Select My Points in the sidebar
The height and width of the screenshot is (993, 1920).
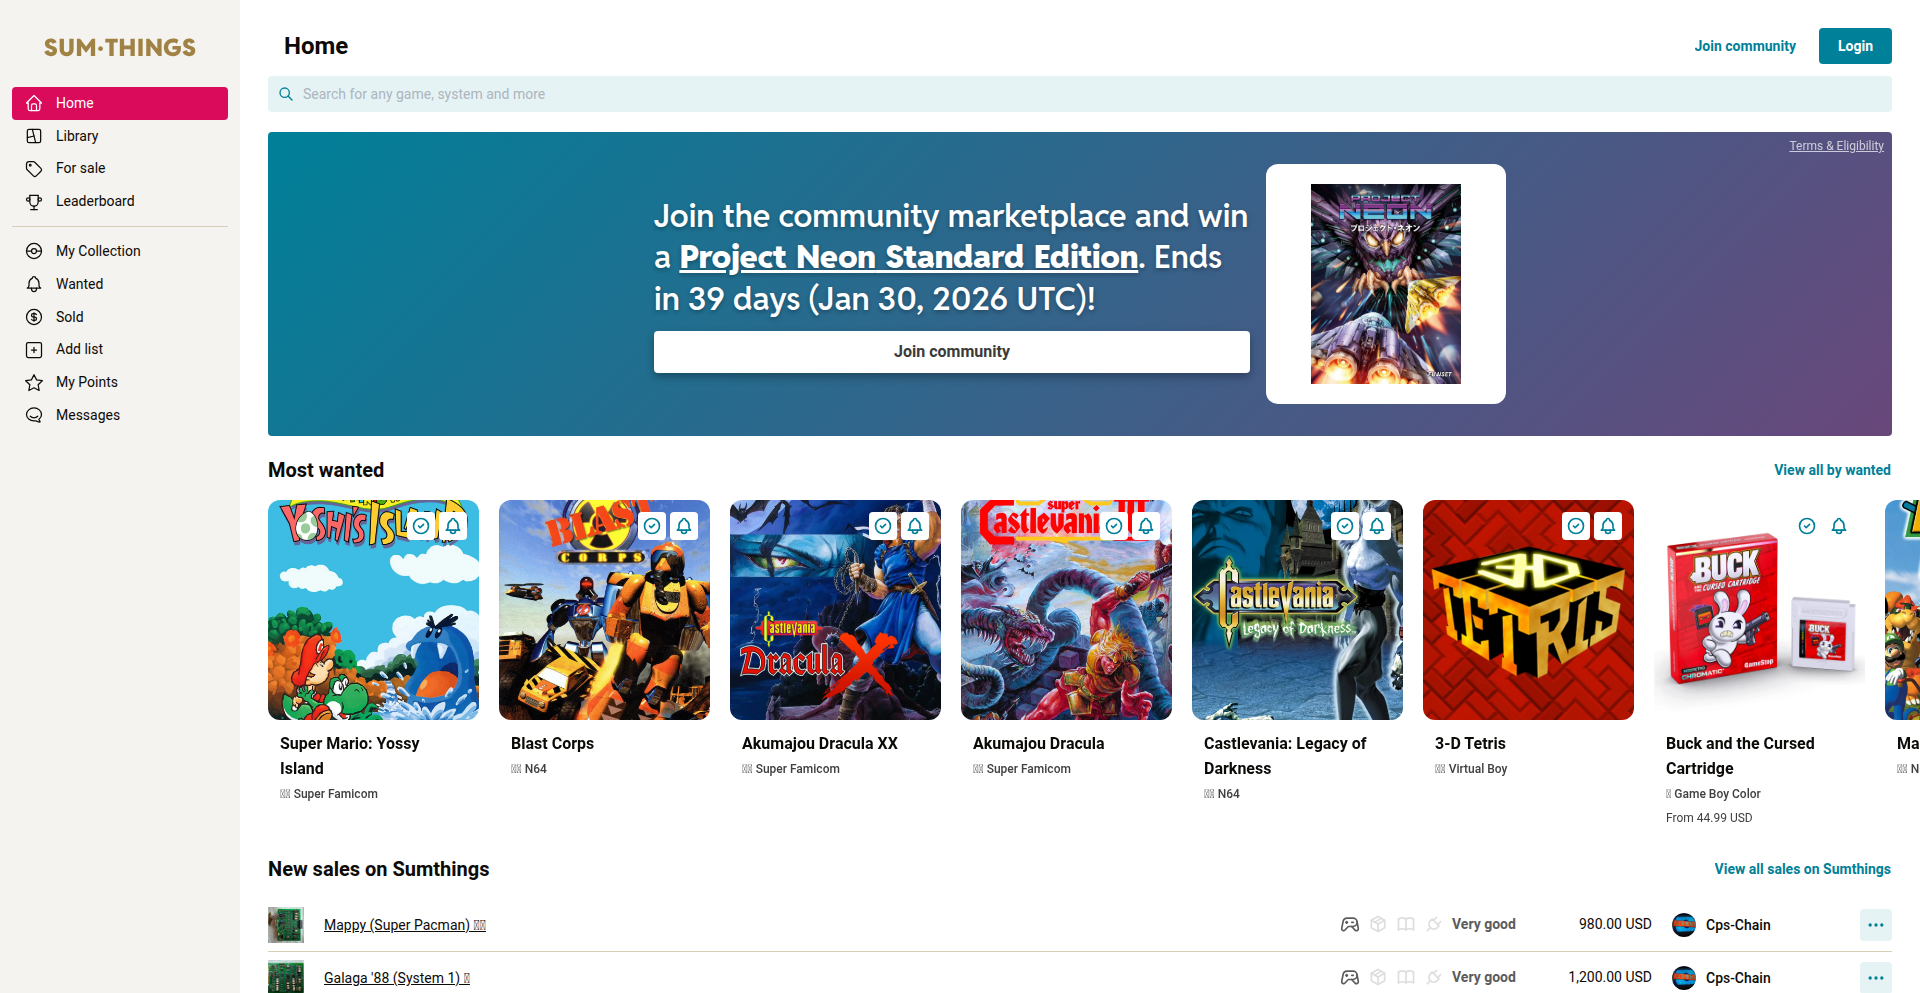pyautogui.click(x=87, y=382)
